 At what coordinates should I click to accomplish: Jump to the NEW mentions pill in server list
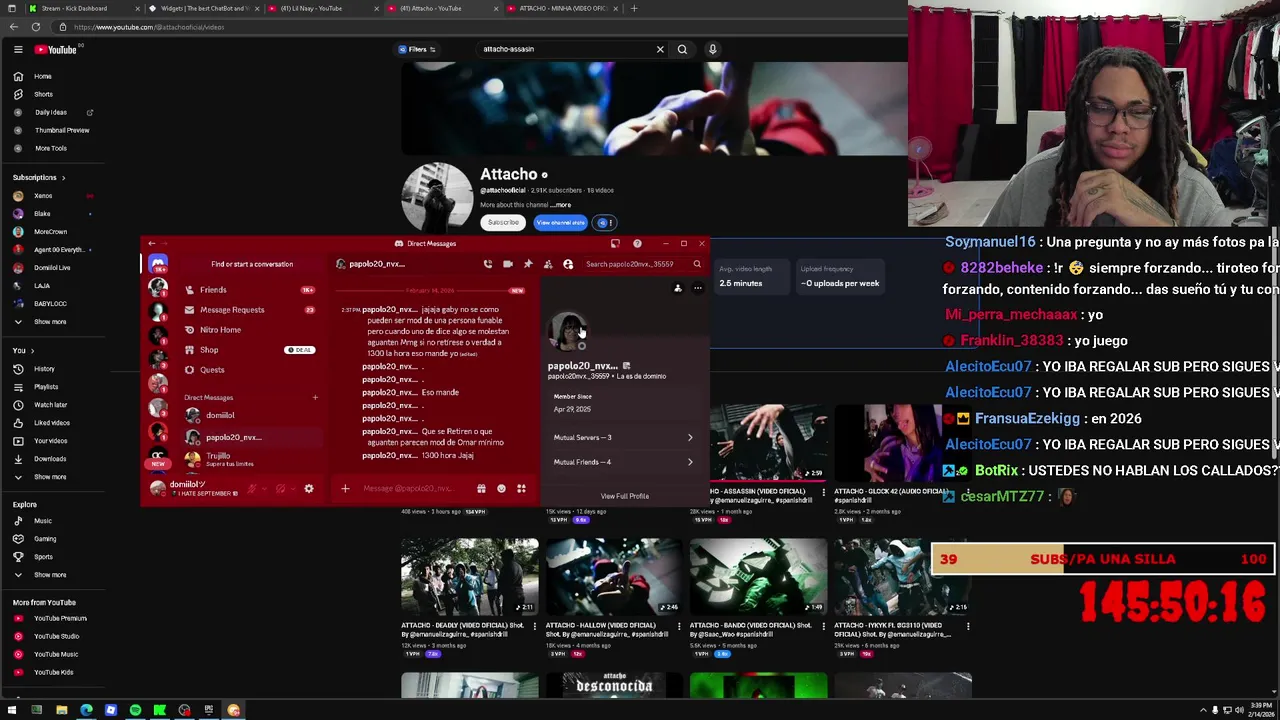pos(158,464)
